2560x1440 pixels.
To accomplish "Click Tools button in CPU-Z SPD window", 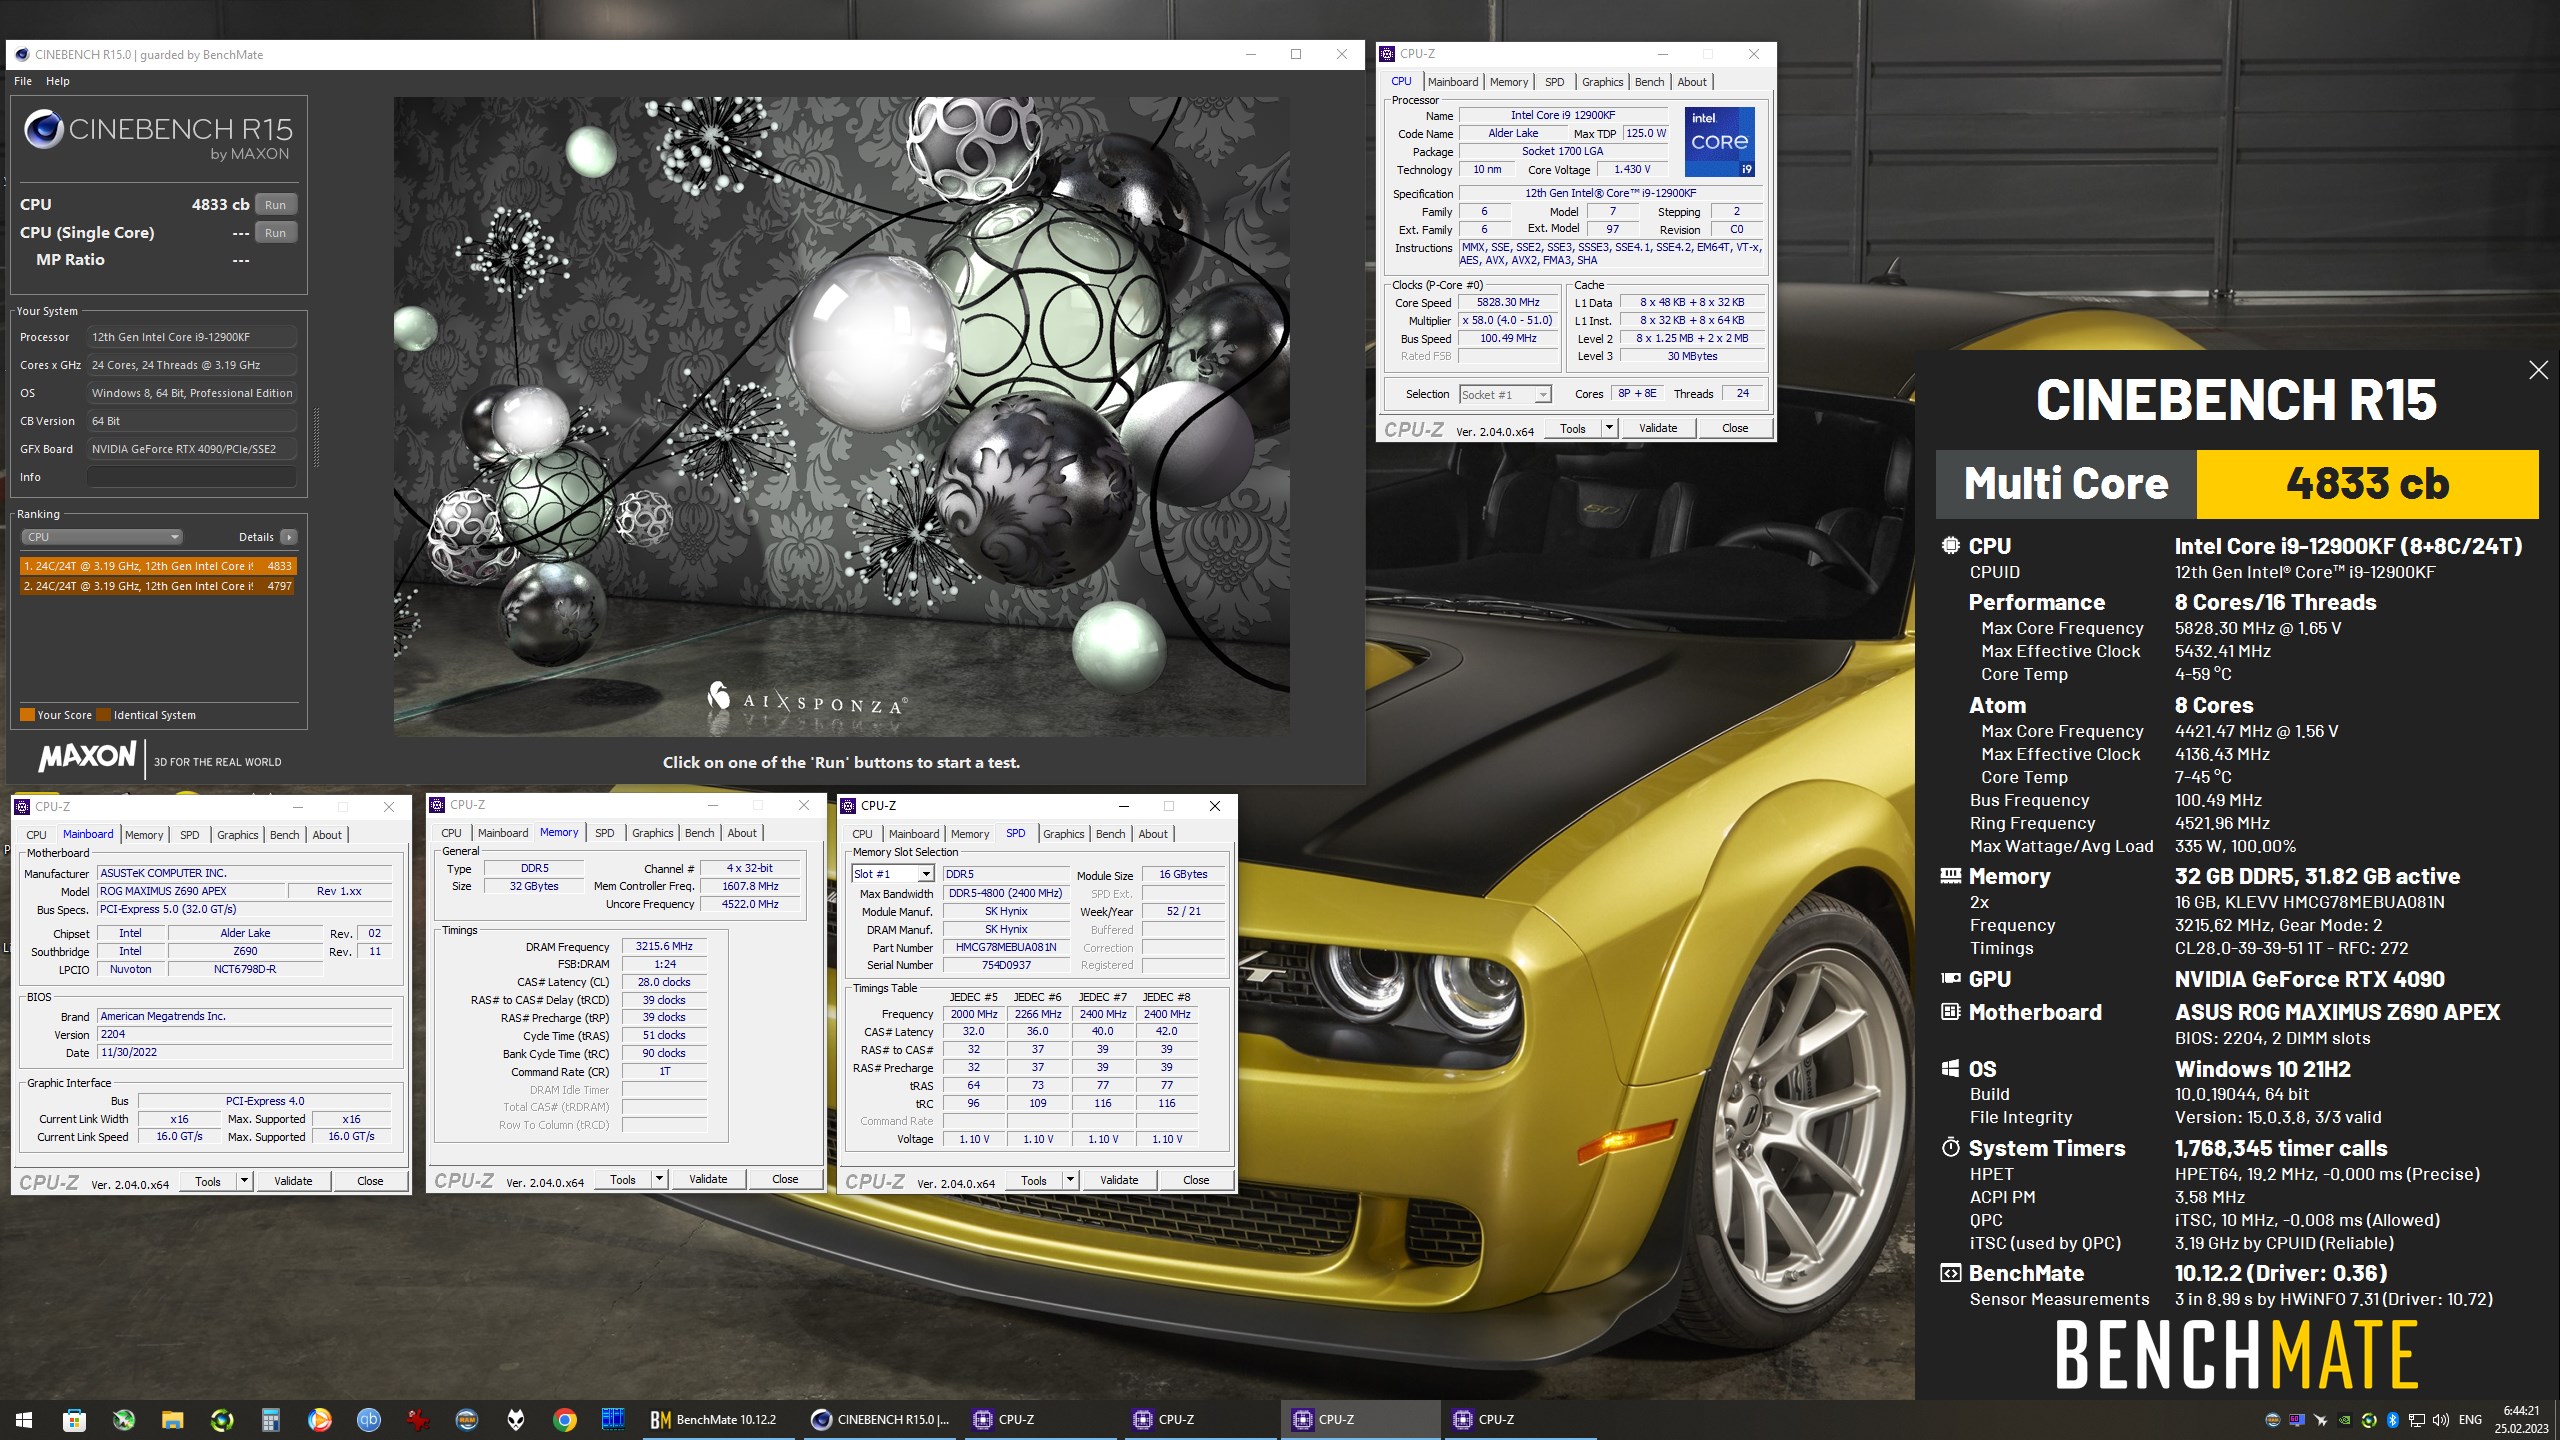I will click(1034, 1180).
